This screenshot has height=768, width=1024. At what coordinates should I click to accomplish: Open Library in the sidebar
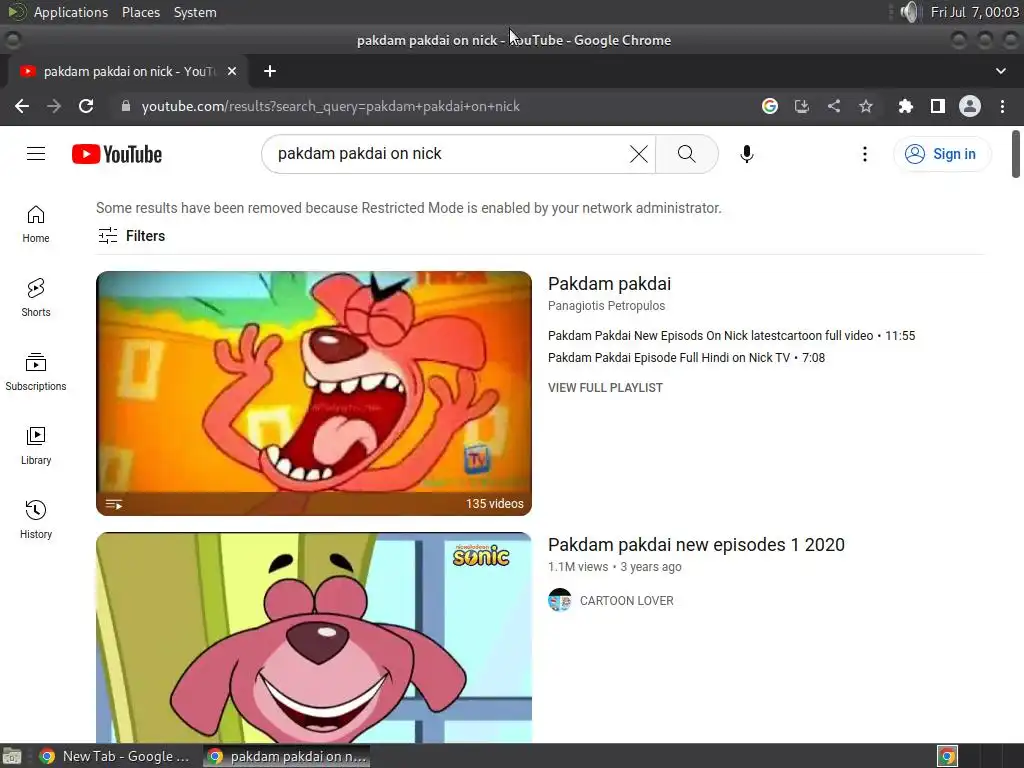36,445
